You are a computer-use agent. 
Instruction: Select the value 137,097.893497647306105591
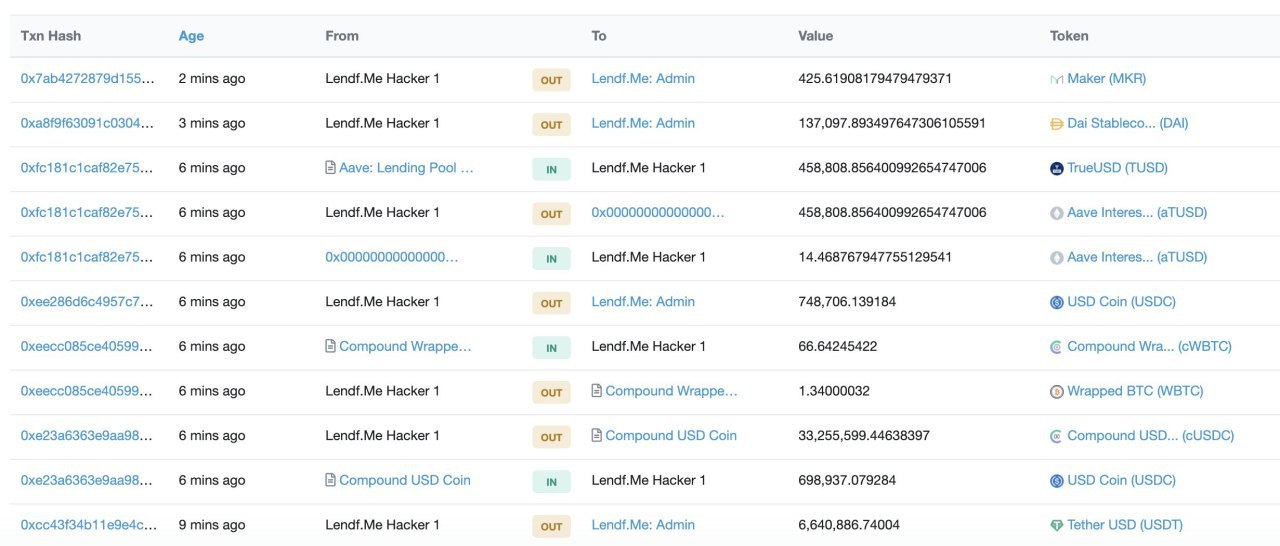tap(892, 124)
